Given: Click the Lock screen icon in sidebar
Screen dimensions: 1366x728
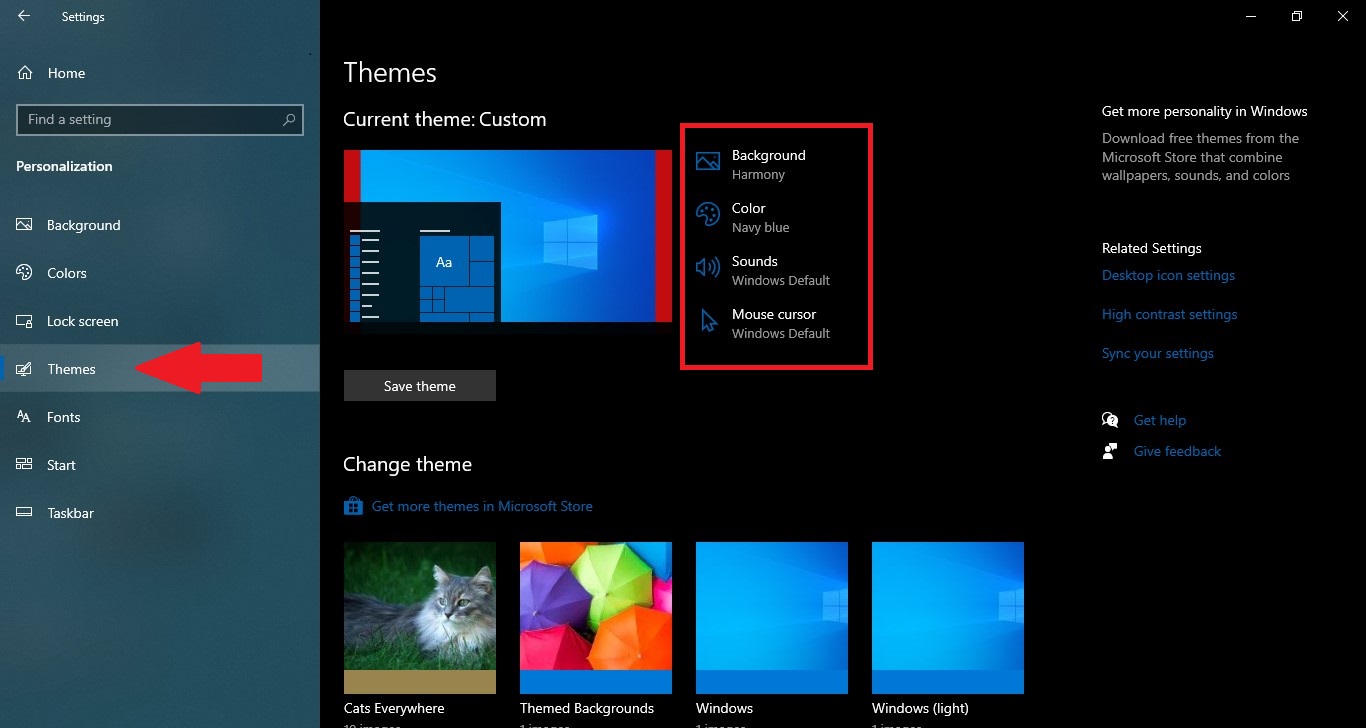Looking at the screenshot, I should click(x=25, y=321).
